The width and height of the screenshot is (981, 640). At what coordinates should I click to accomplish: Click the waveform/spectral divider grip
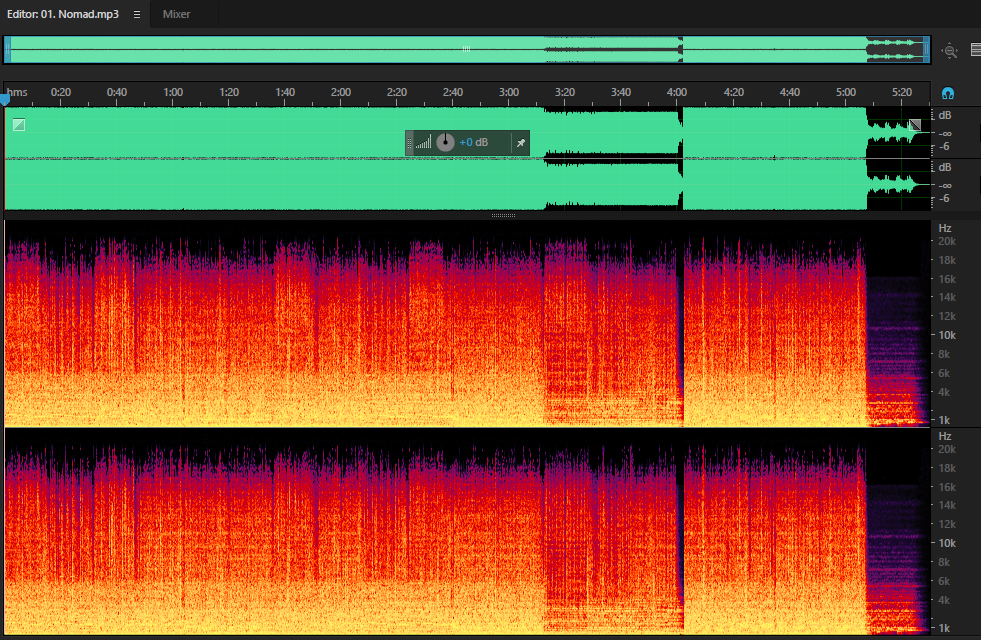click(503, 215)
